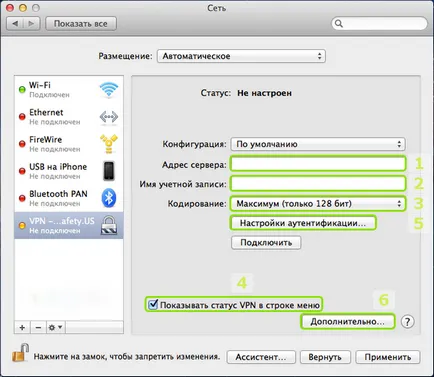The width and height of the screenshot is (434, 377).
Task: Click the search field in toolbar
Action: 379,24
